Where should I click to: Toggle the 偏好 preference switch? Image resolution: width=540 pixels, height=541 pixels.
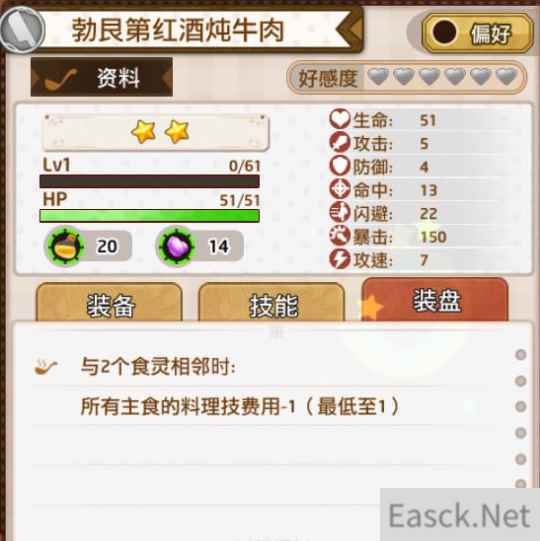[x=477, y=33]
